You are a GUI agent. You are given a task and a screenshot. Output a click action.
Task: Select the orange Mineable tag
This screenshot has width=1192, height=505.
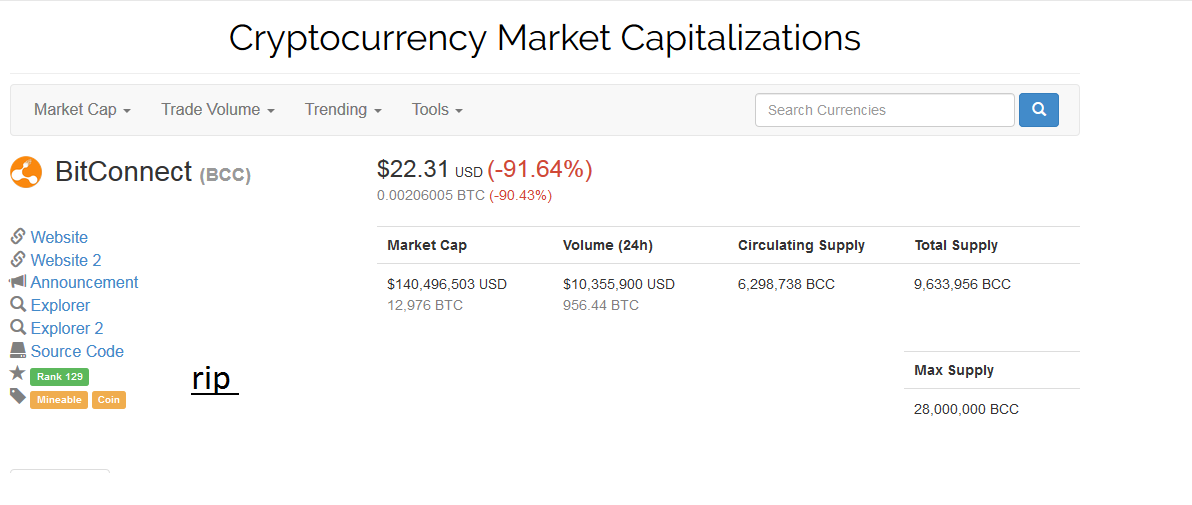click(59, 400)
